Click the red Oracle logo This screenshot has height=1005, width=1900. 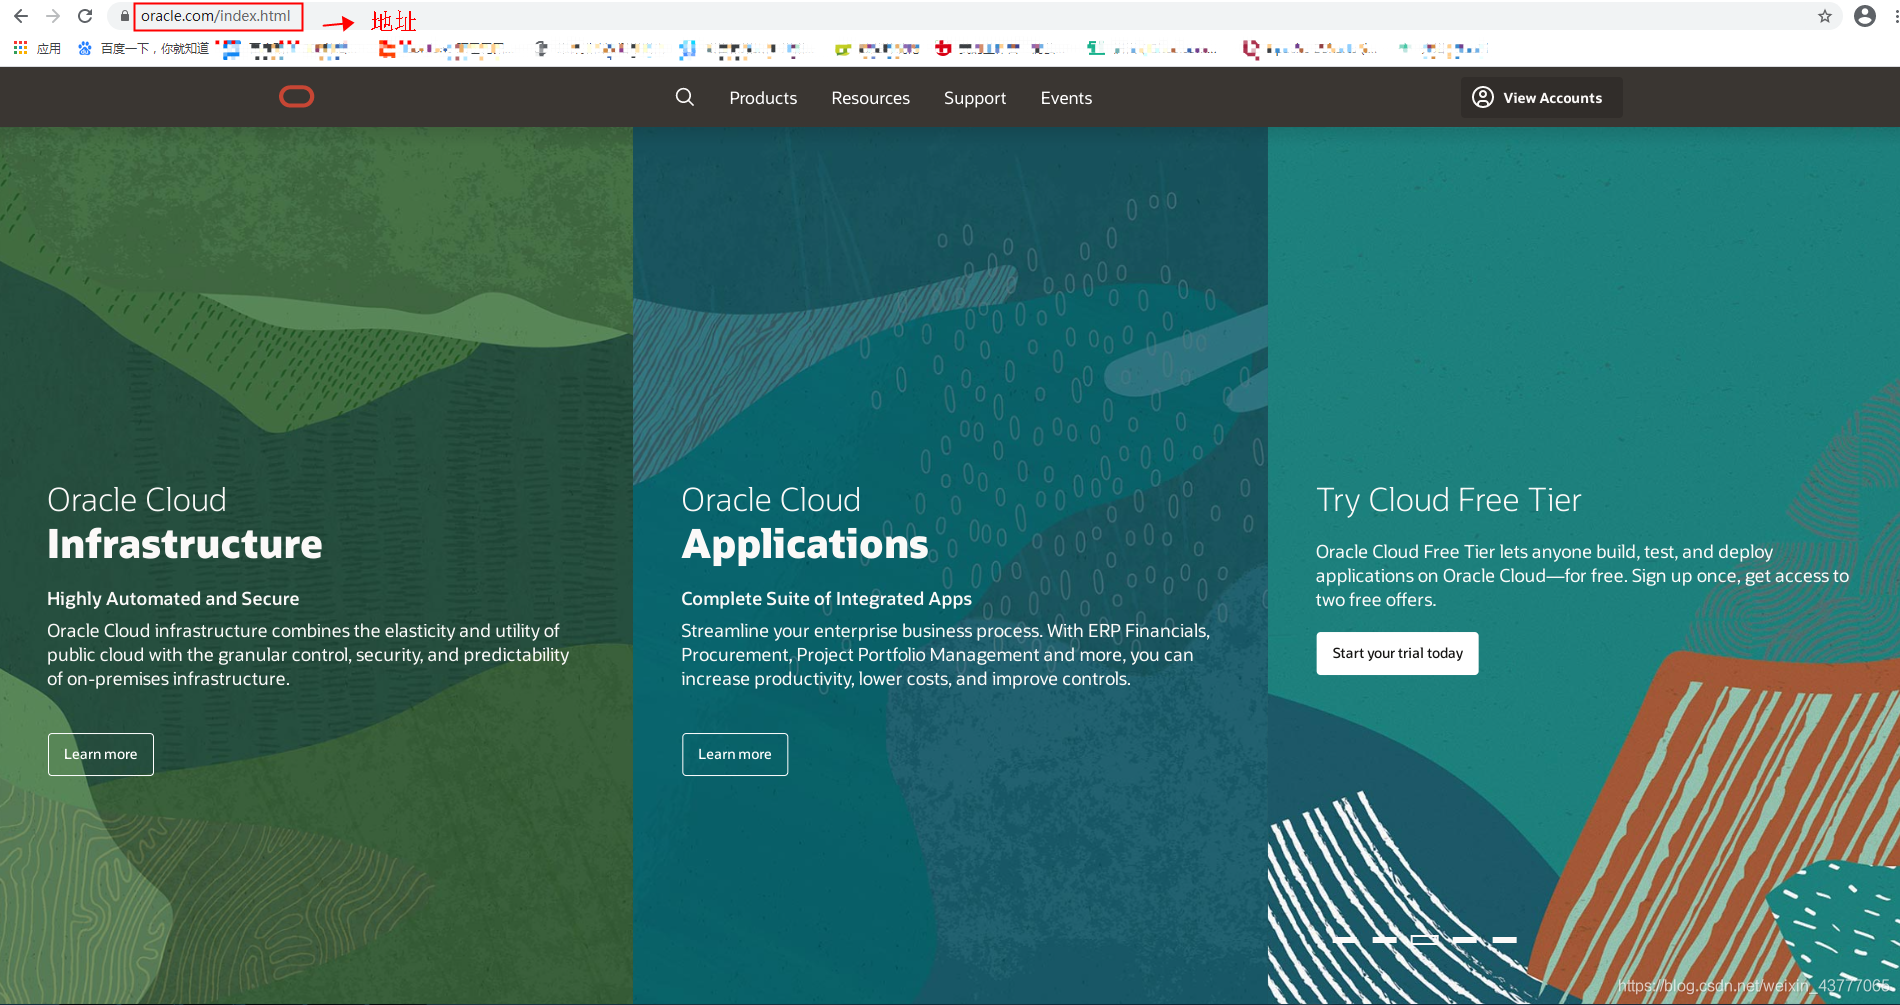pos(296,97)
